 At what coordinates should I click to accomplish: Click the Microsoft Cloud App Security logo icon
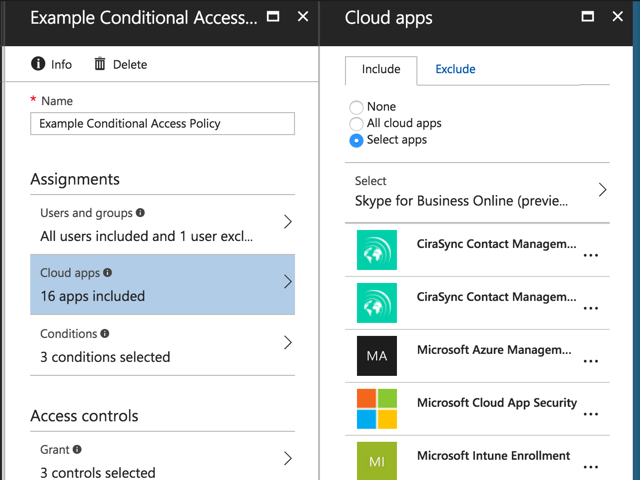377,409
